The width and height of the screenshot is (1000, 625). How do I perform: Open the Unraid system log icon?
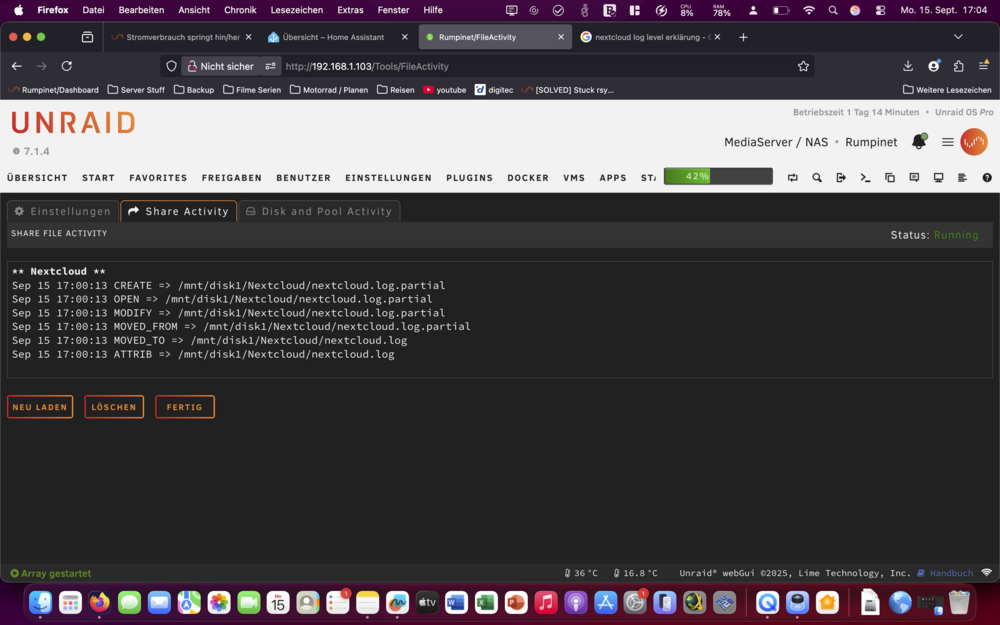tap(962, 178)
